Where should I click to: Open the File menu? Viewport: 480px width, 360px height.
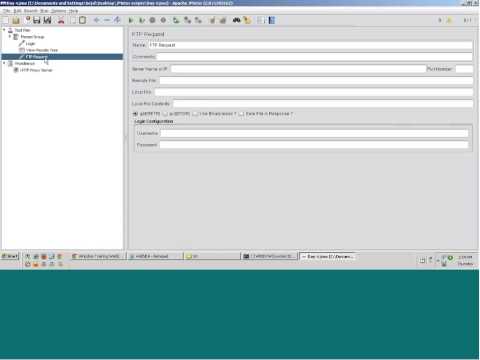6,11
